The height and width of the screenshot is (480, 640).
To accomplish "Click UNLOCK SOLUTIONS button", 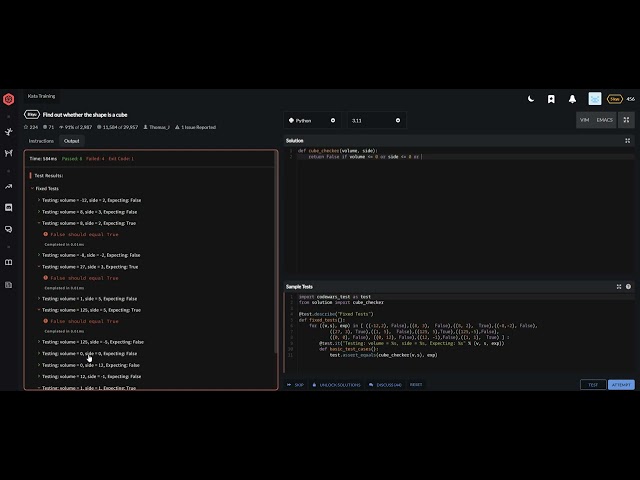I will click(x=337, y=385).
